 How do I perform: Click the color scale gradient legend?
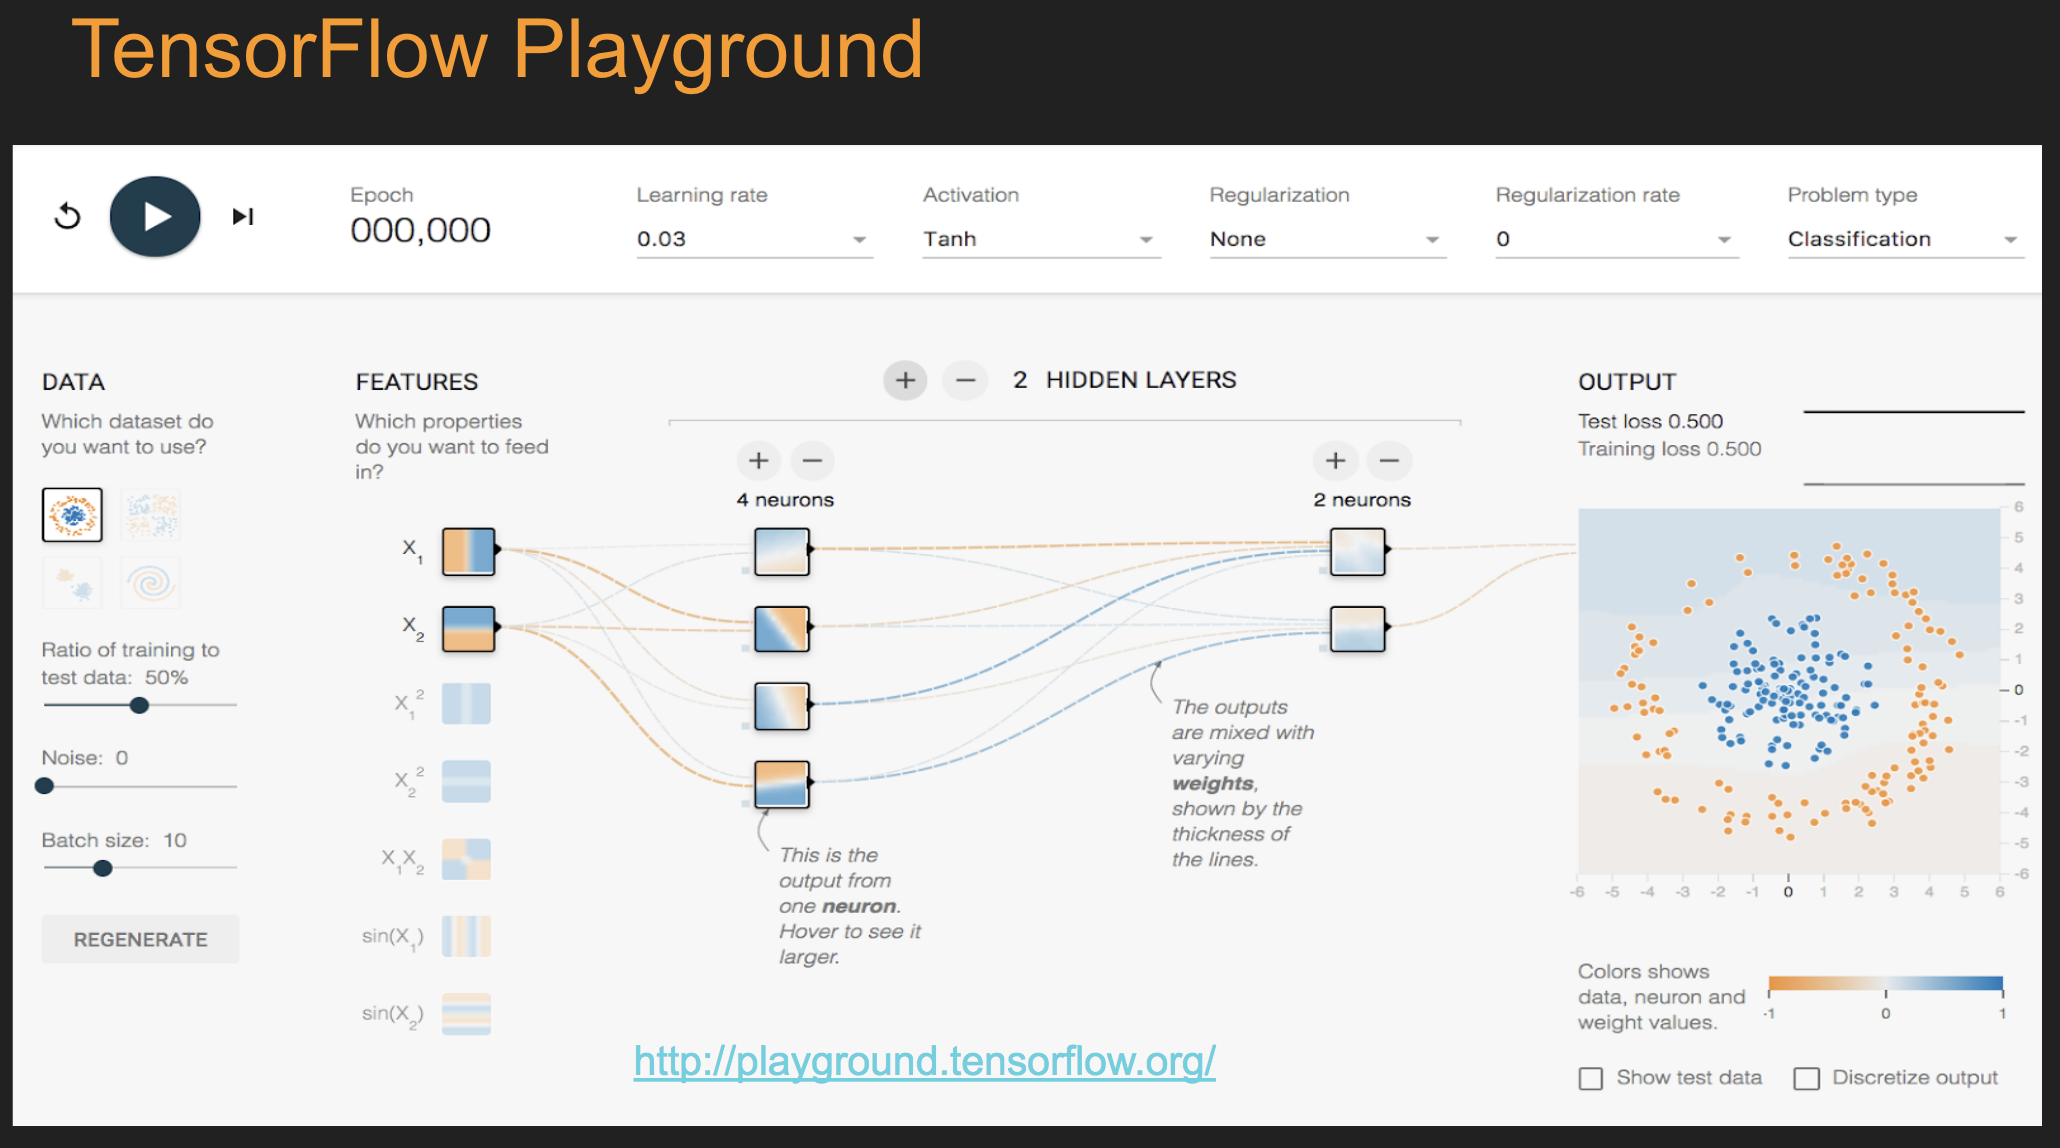pyautogui.click(x=1885, y=983)
